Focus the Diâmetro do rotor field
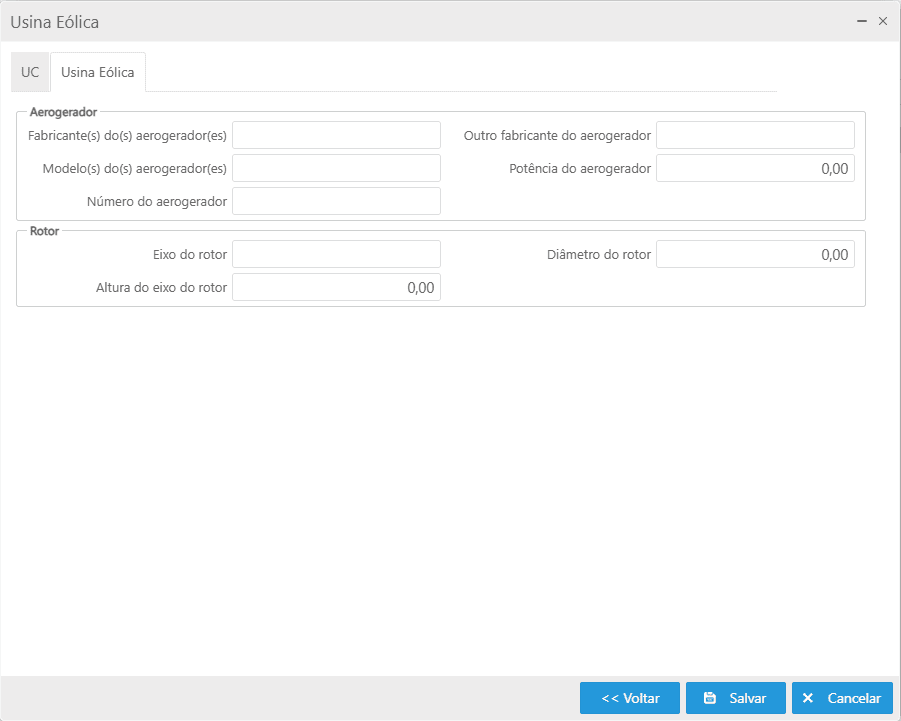 coord(755,254)
